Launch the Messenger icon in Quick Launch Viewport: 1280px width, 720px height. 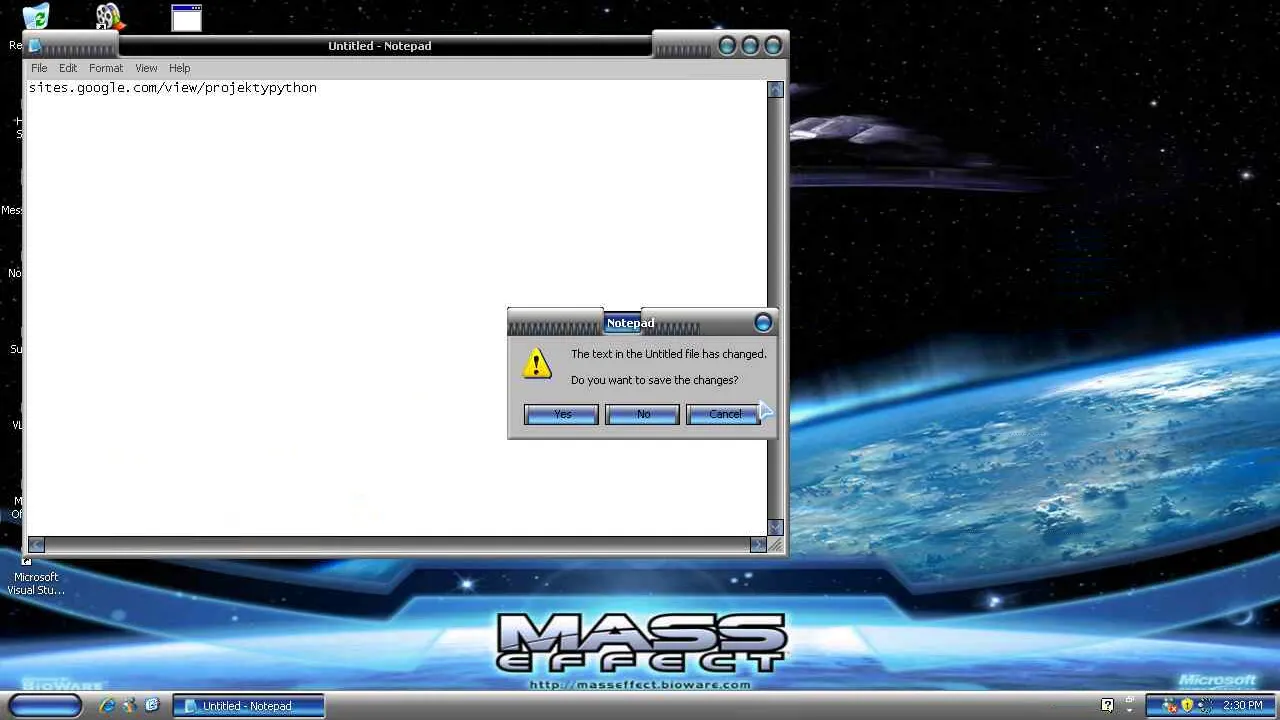pyautogui.click(x=130, y=706)
